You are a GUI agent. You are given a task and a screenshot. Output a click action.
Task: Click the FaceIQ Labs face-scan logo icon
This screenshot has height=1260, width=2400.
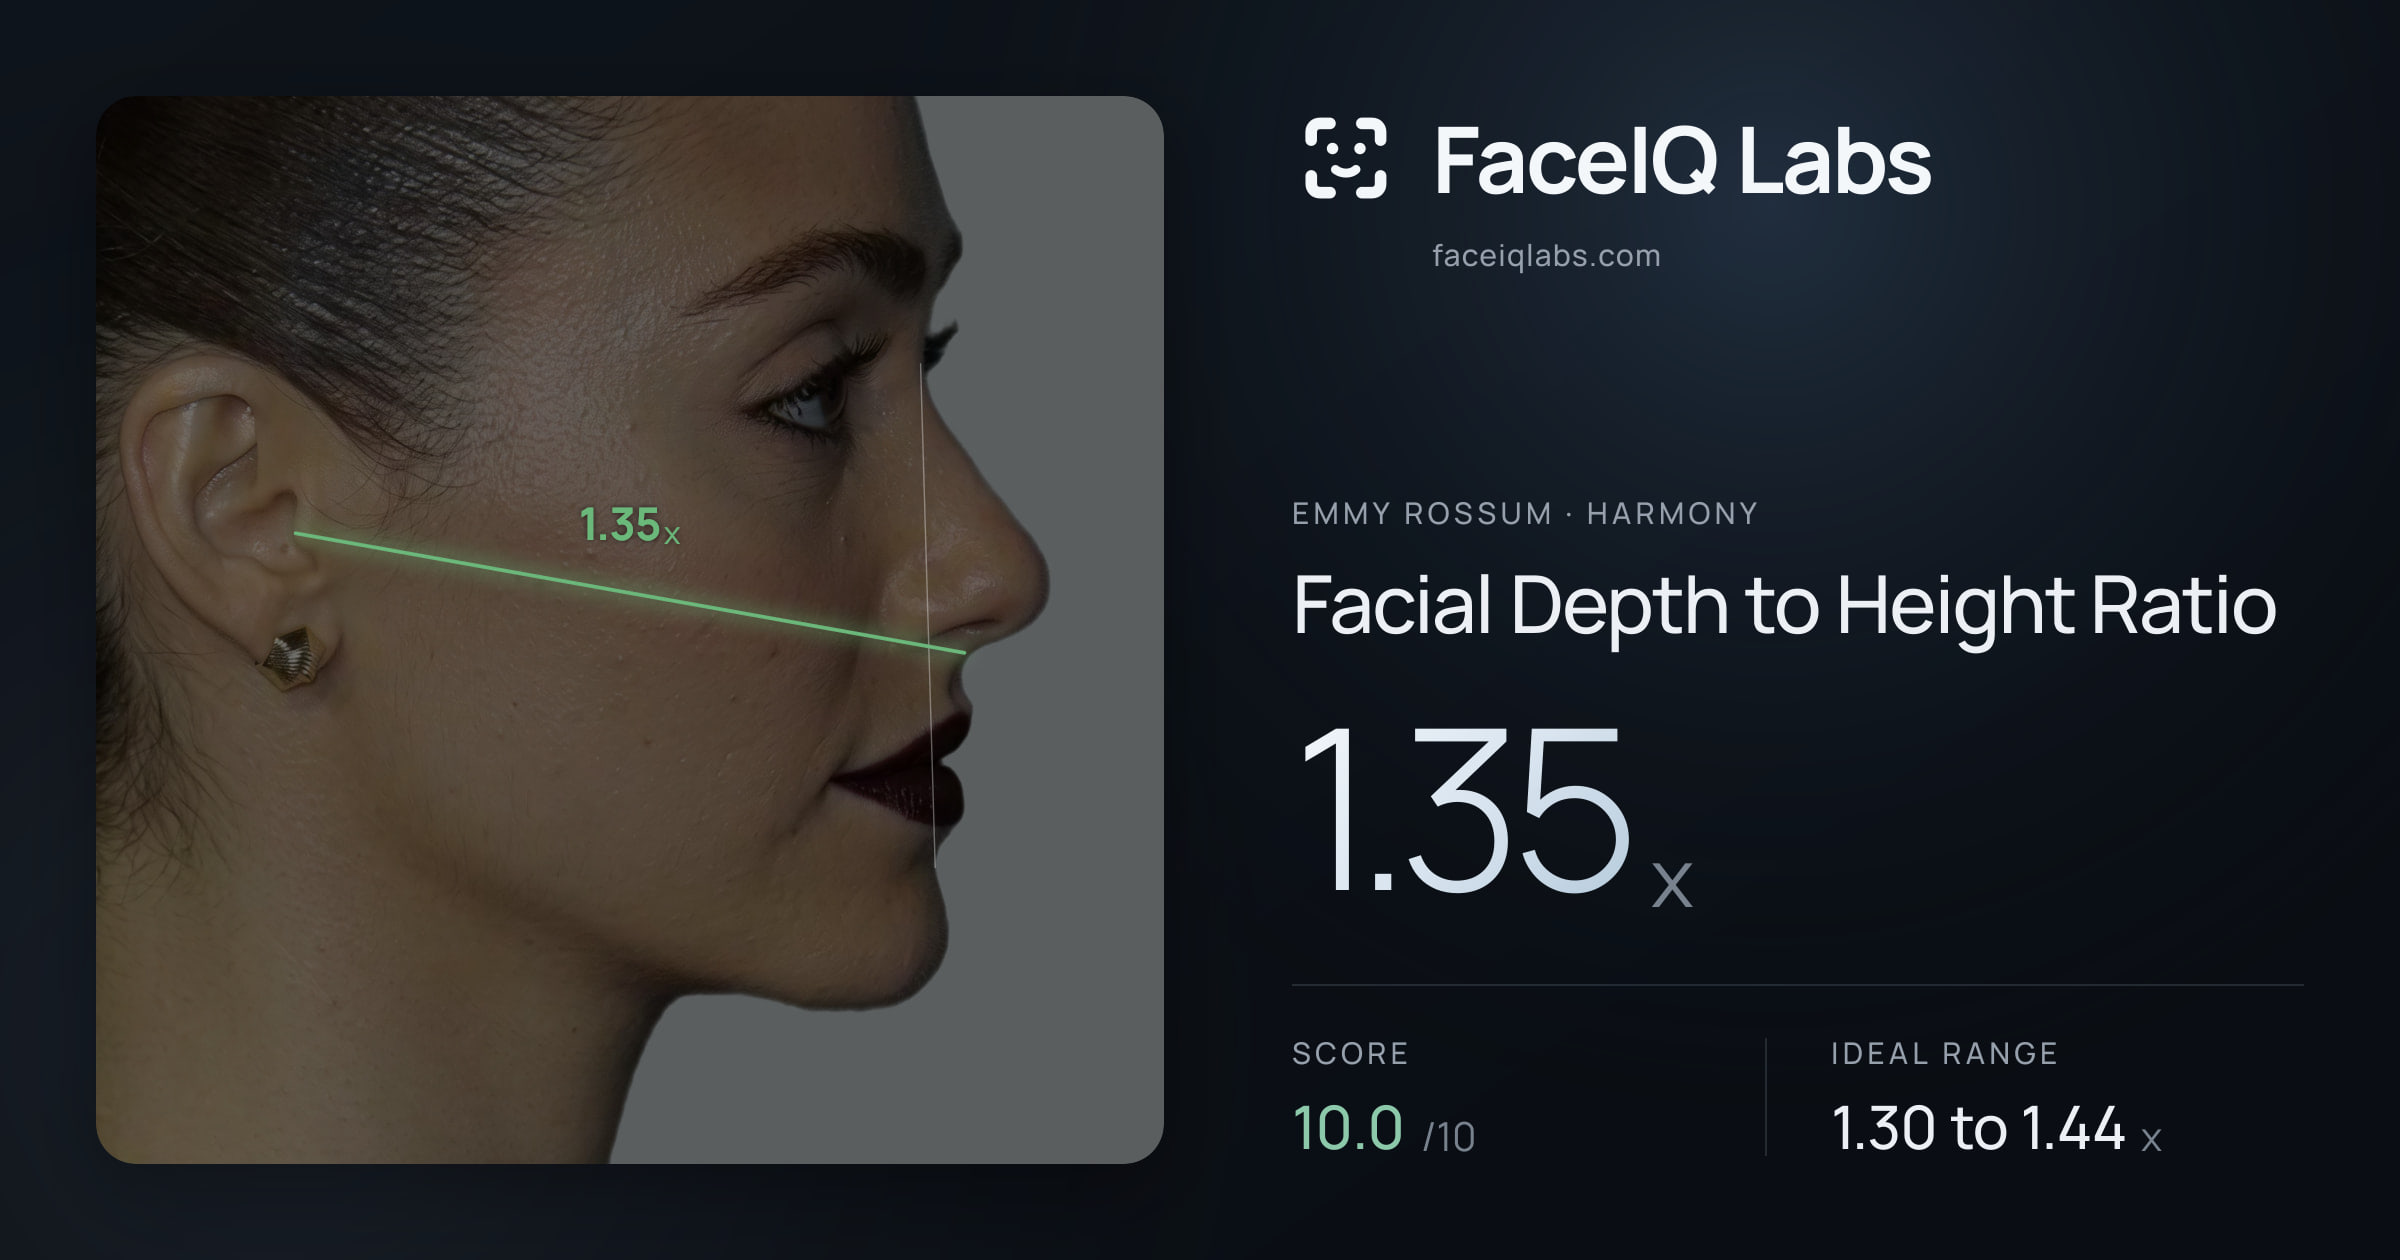coord(1345,158)
